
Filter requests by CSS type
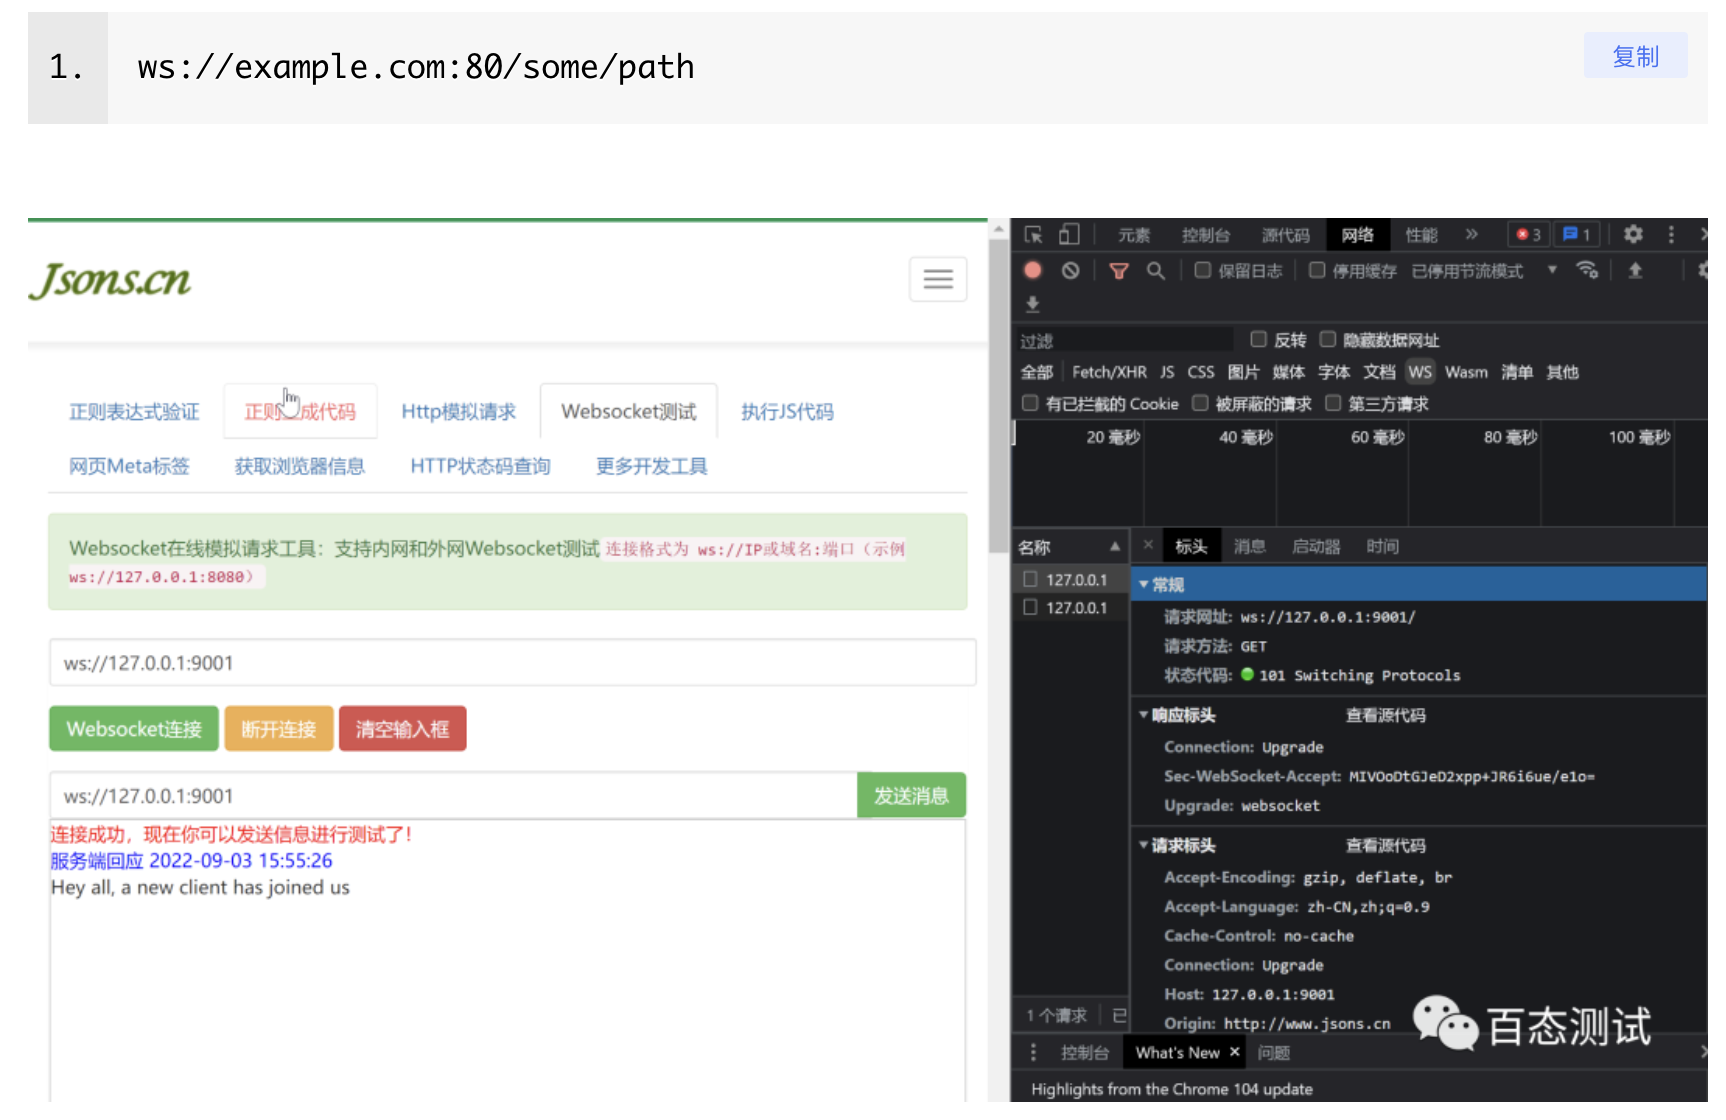[1201, 372]
